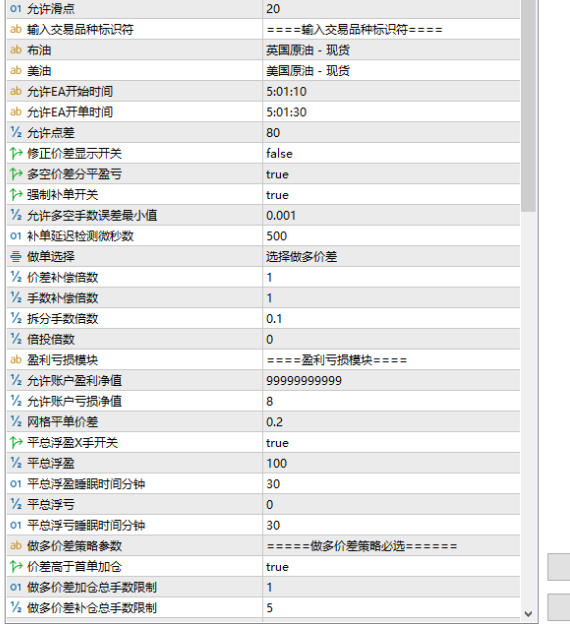570x629 pixels.
Task: Select the 允许EA开始时间 parameter name
Action: click(70, 91)
